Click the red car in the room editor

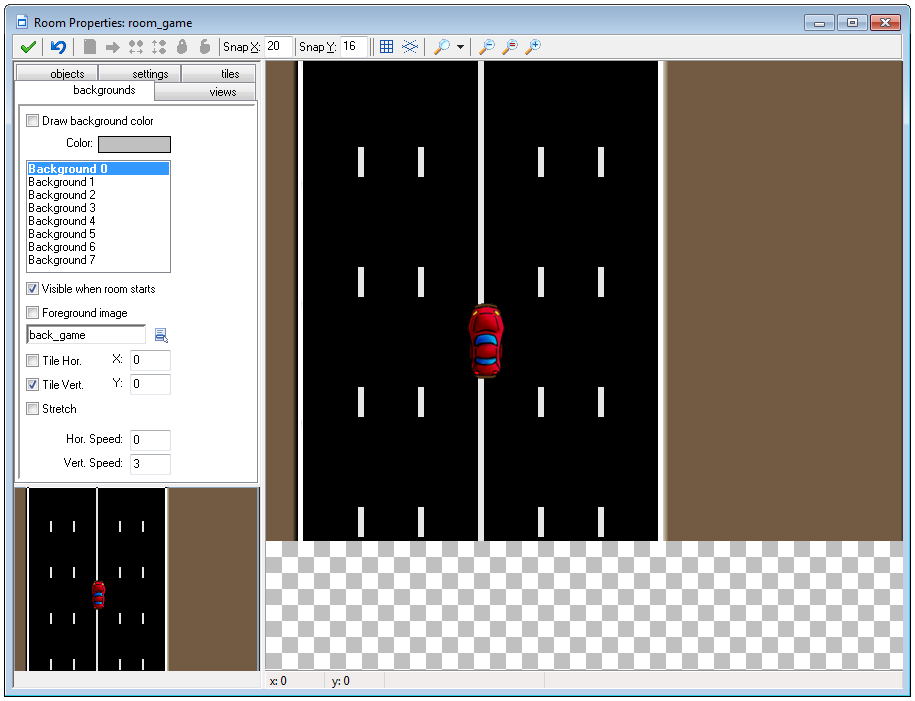tap(486, 341)
